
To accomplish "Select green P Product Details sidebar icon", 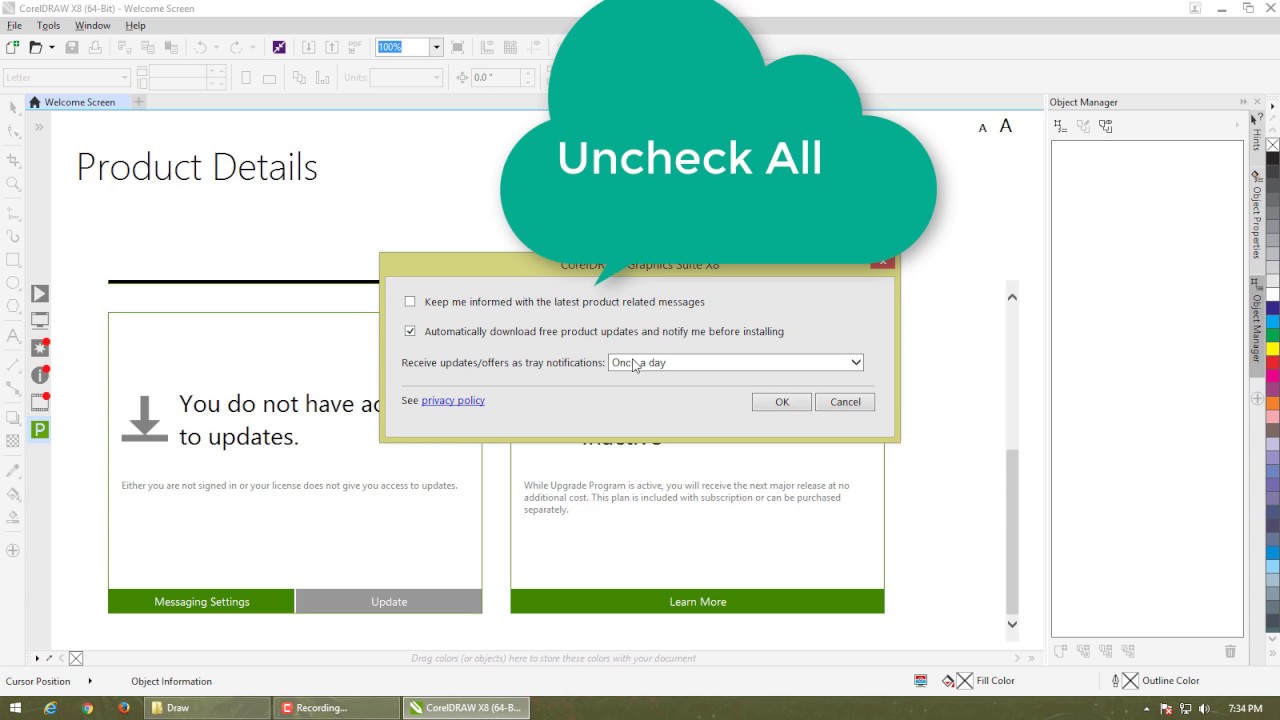I will (40, 430).
